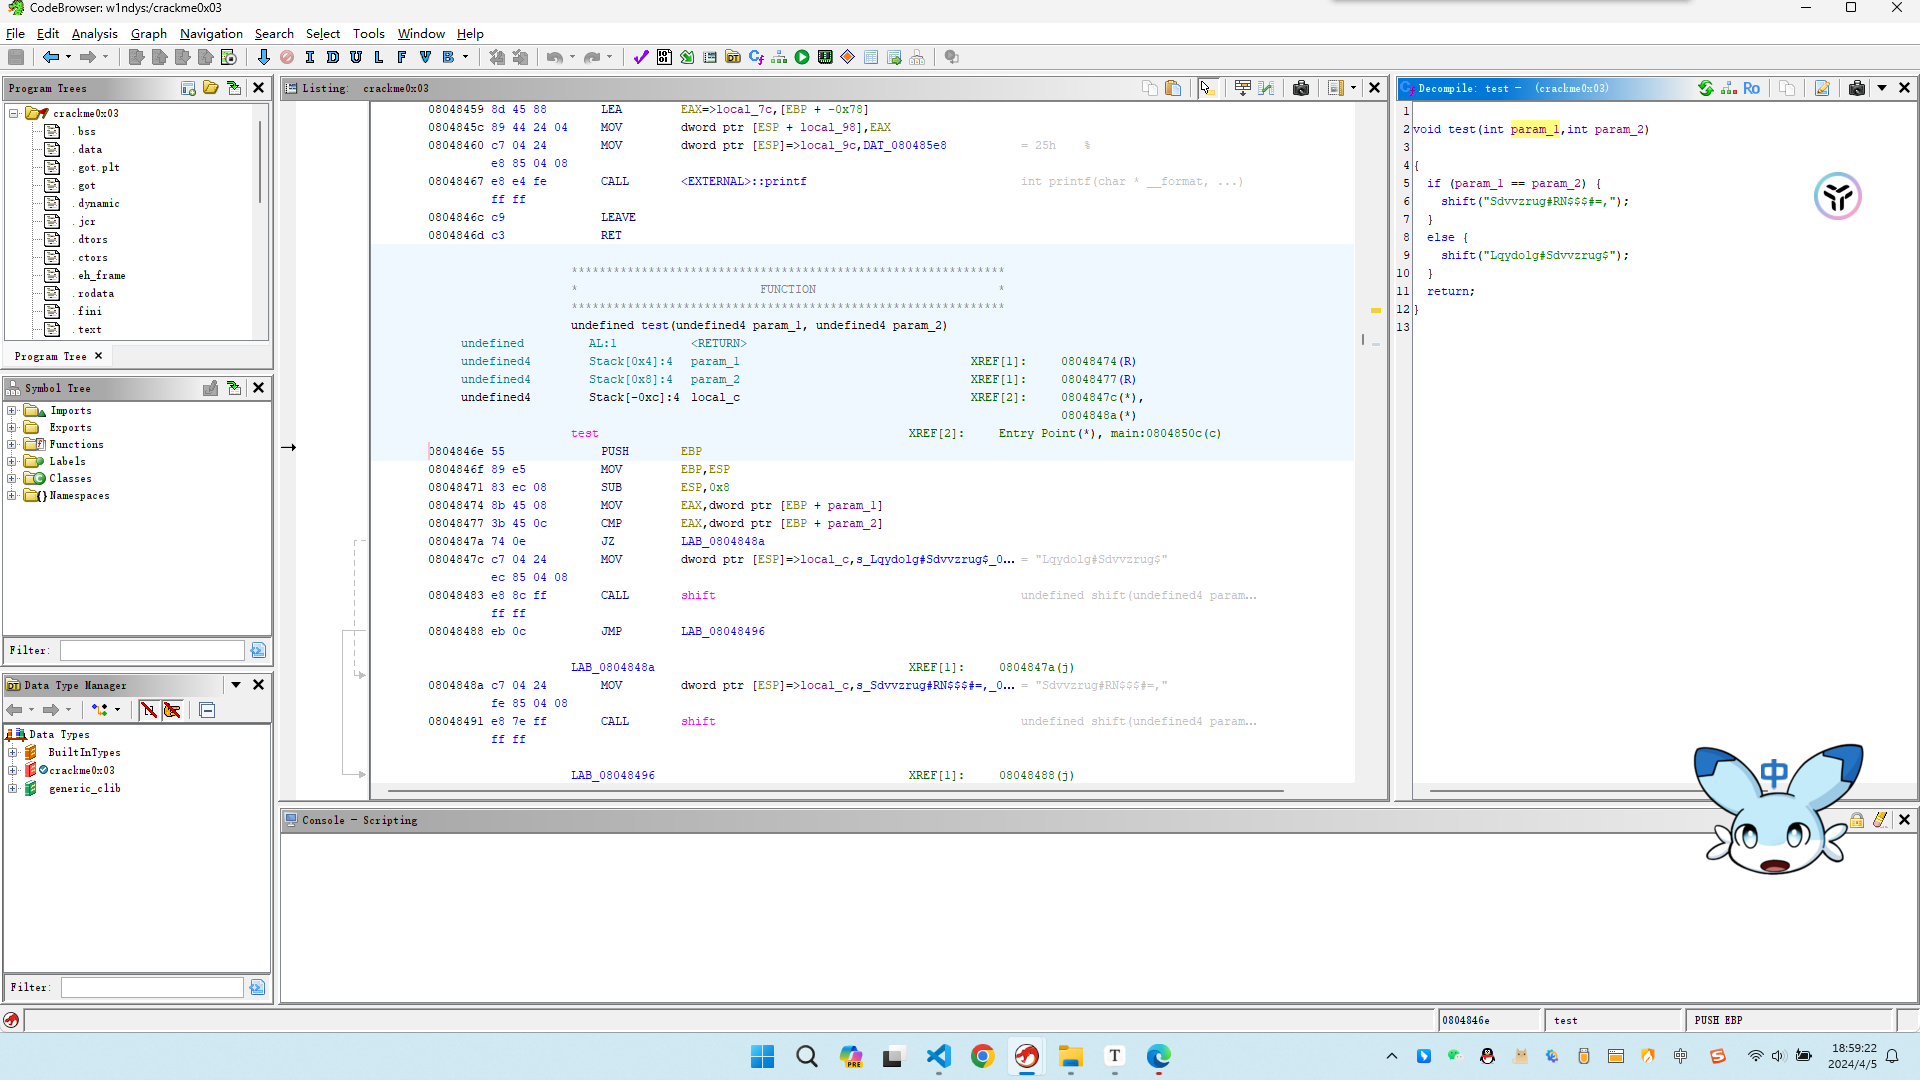Toggle Listing mouse hover mode icon
Viewport: 1920px width, 1080px height.
pos(1208,88)
